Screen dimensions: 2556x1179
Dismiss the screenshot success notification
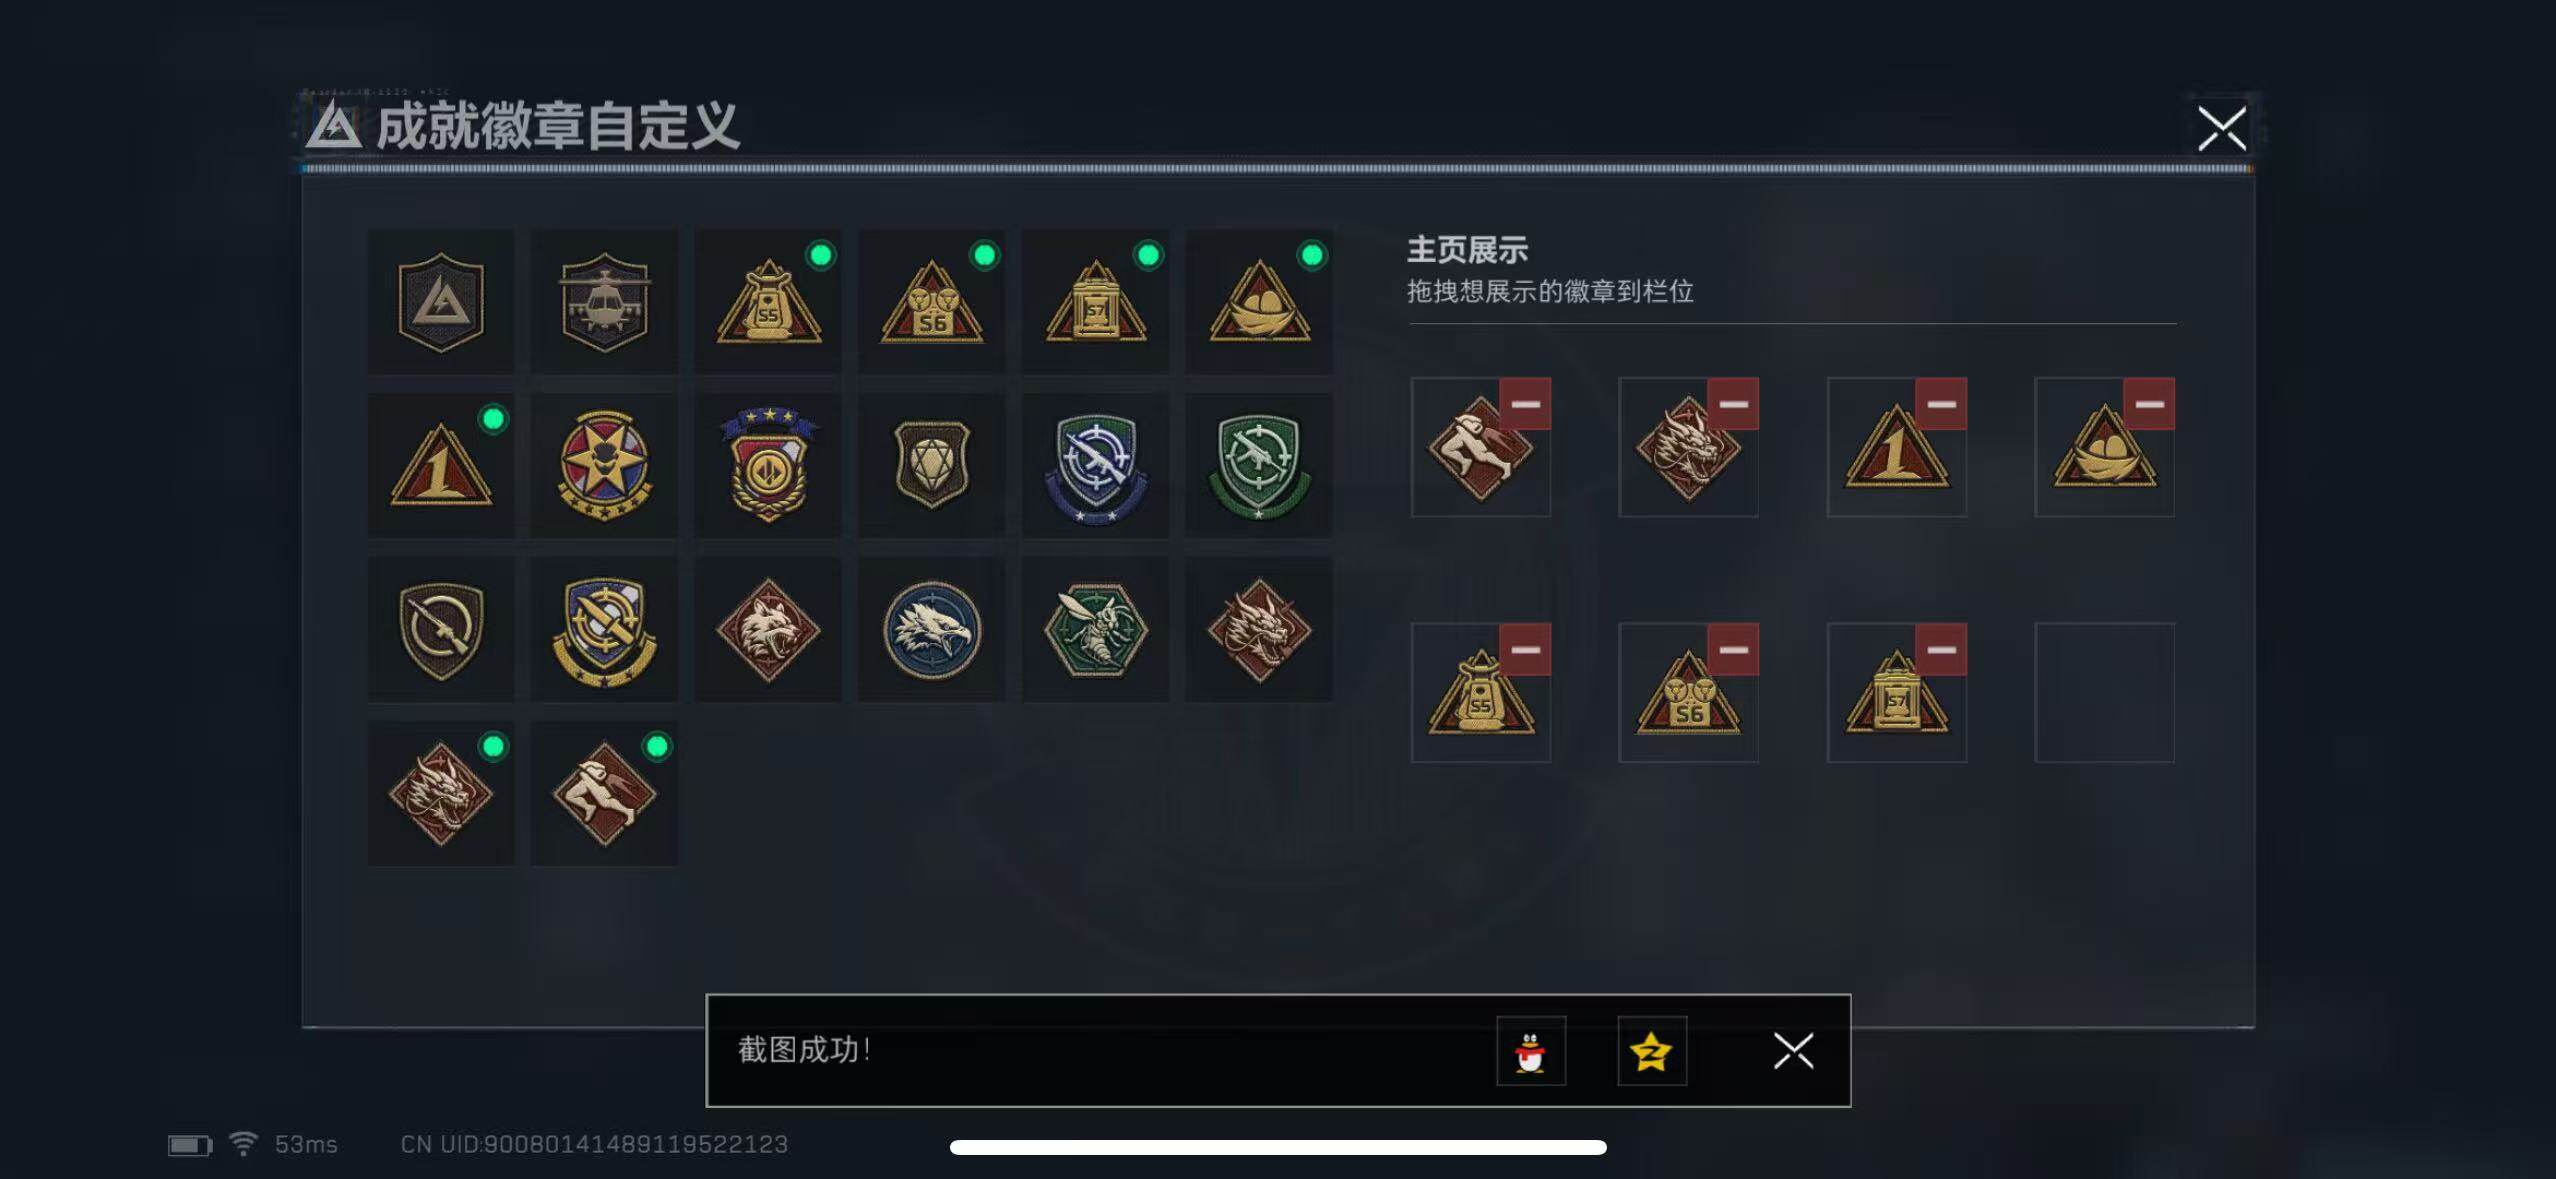[x=1793, y=1051]
